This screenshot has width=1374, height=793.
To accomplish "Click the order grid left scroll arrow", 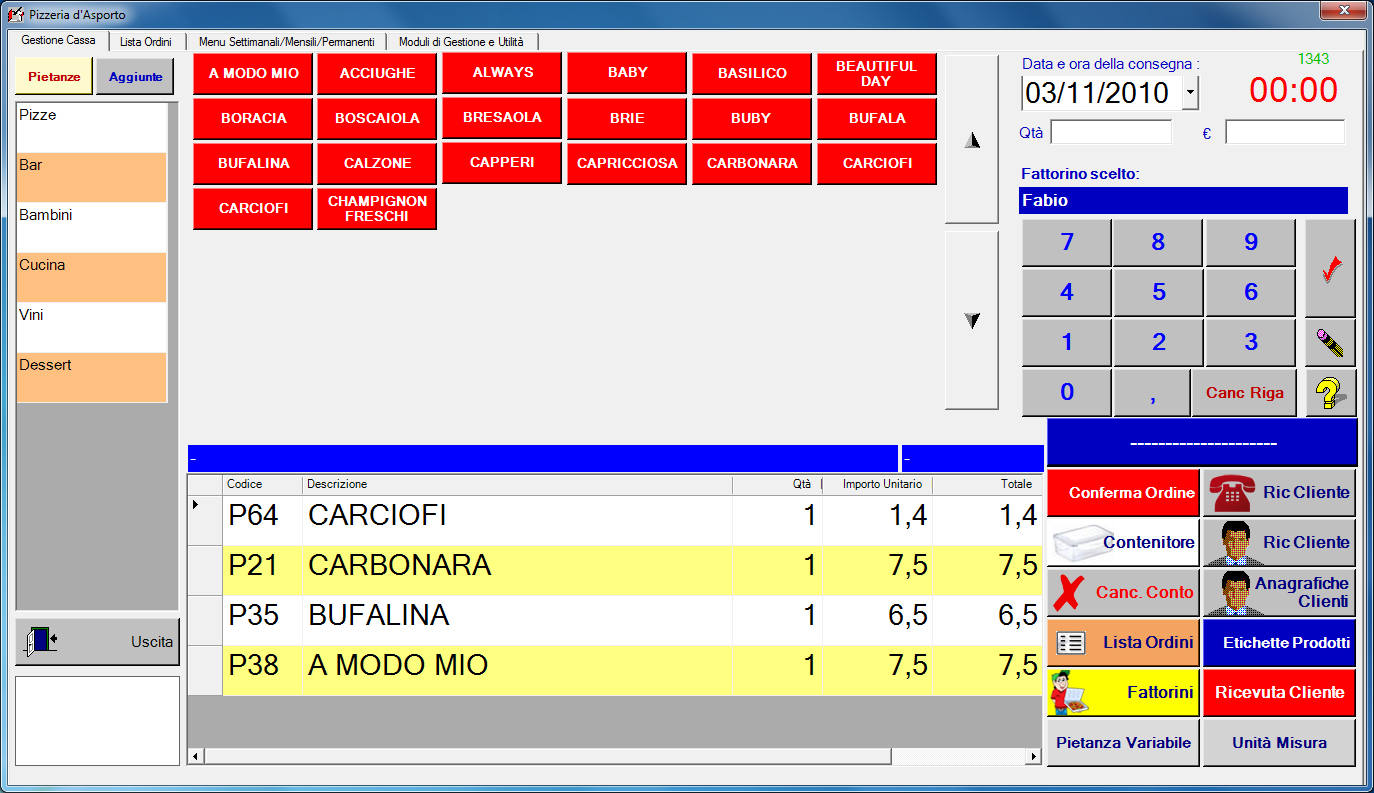I will tap(195, 756).
